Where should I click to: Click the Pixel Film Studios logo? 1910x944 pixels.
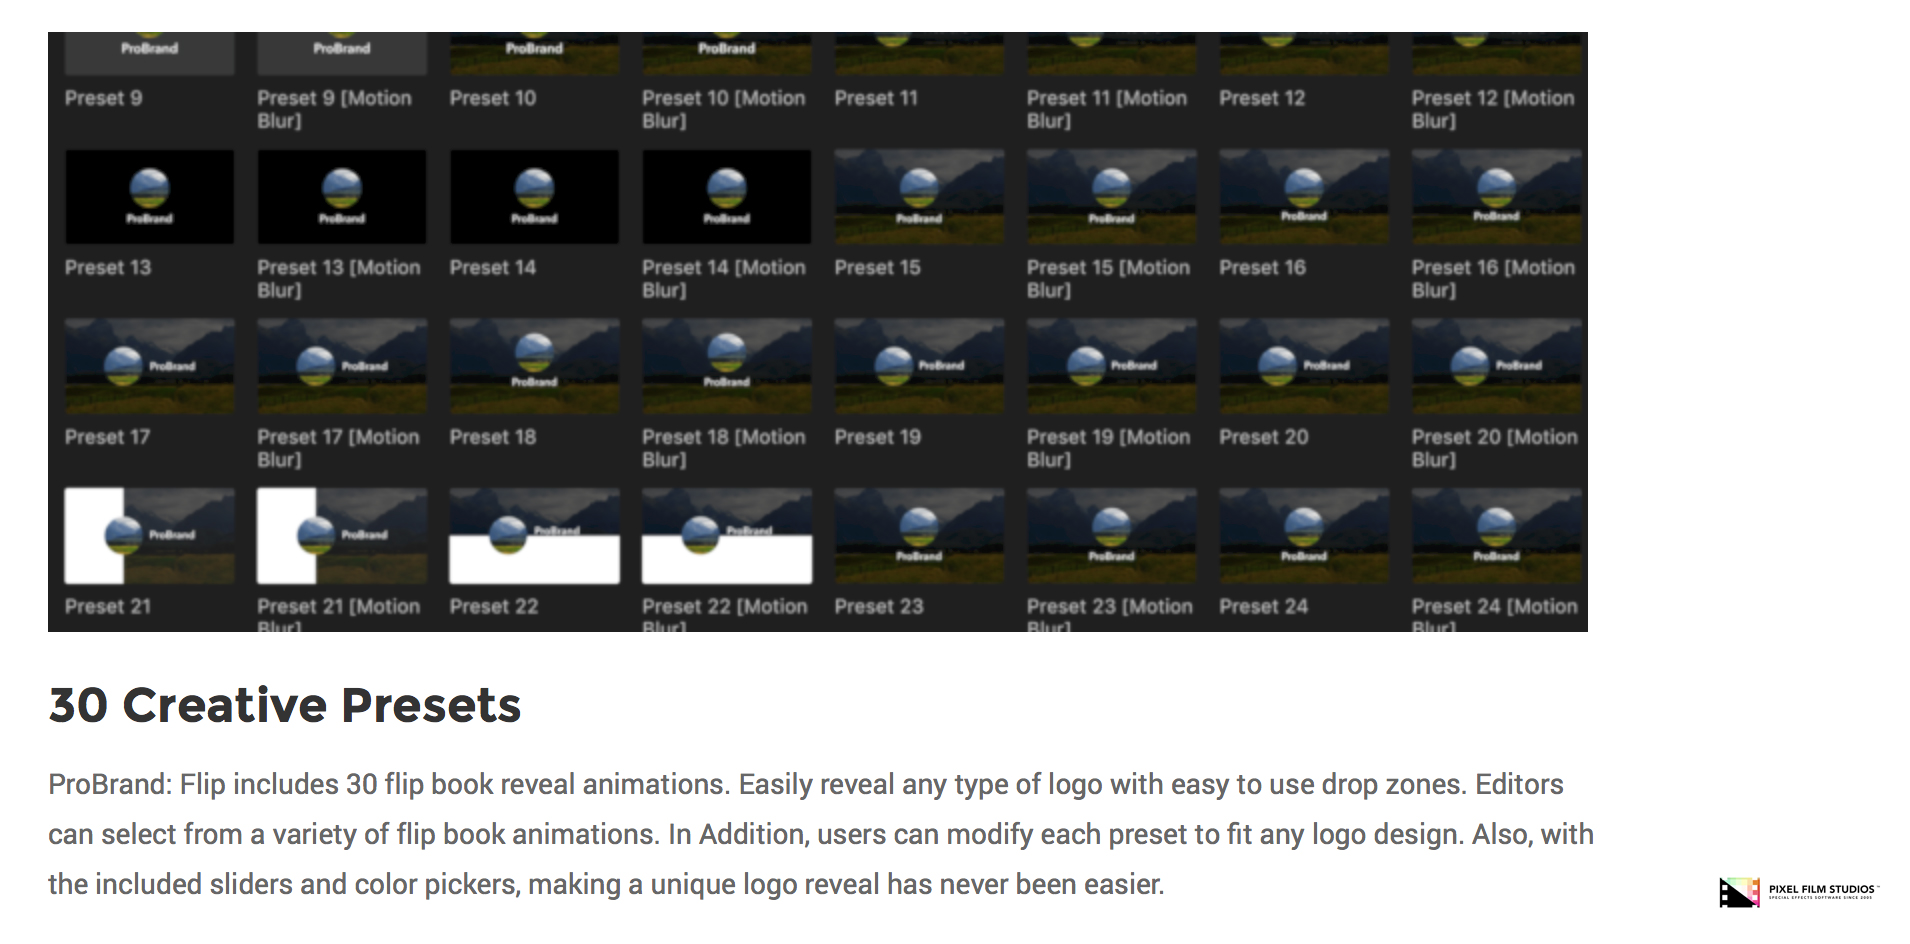click(1799, 892)
